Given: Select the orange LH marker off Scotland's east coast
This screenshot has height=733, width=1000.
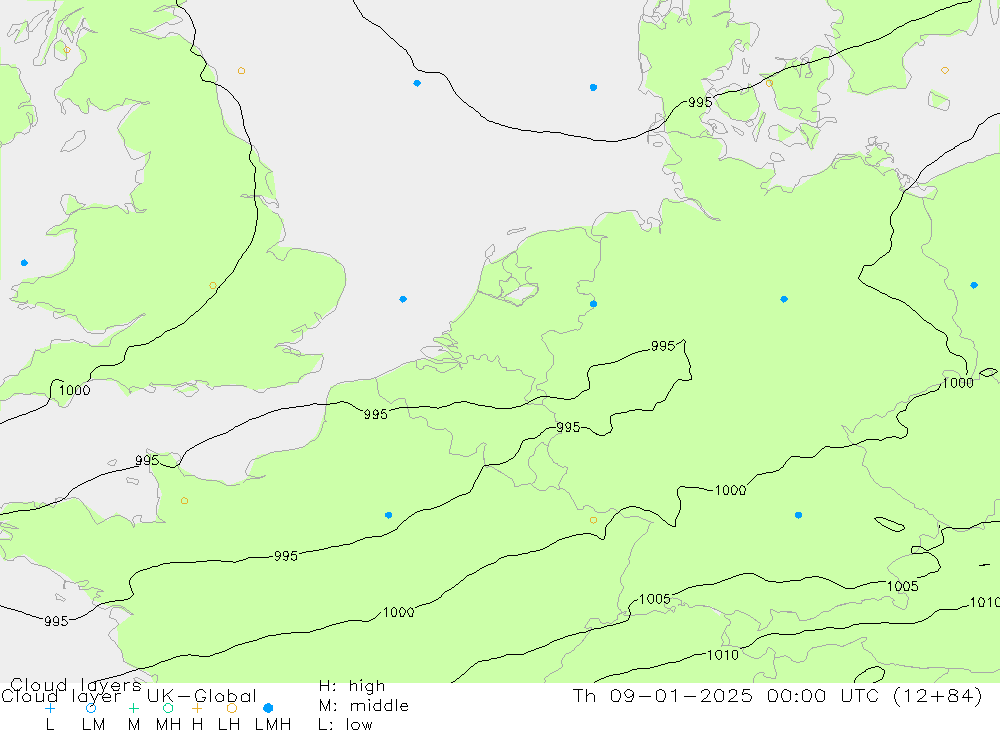Looking at the screenshot, I should (241, 71).
